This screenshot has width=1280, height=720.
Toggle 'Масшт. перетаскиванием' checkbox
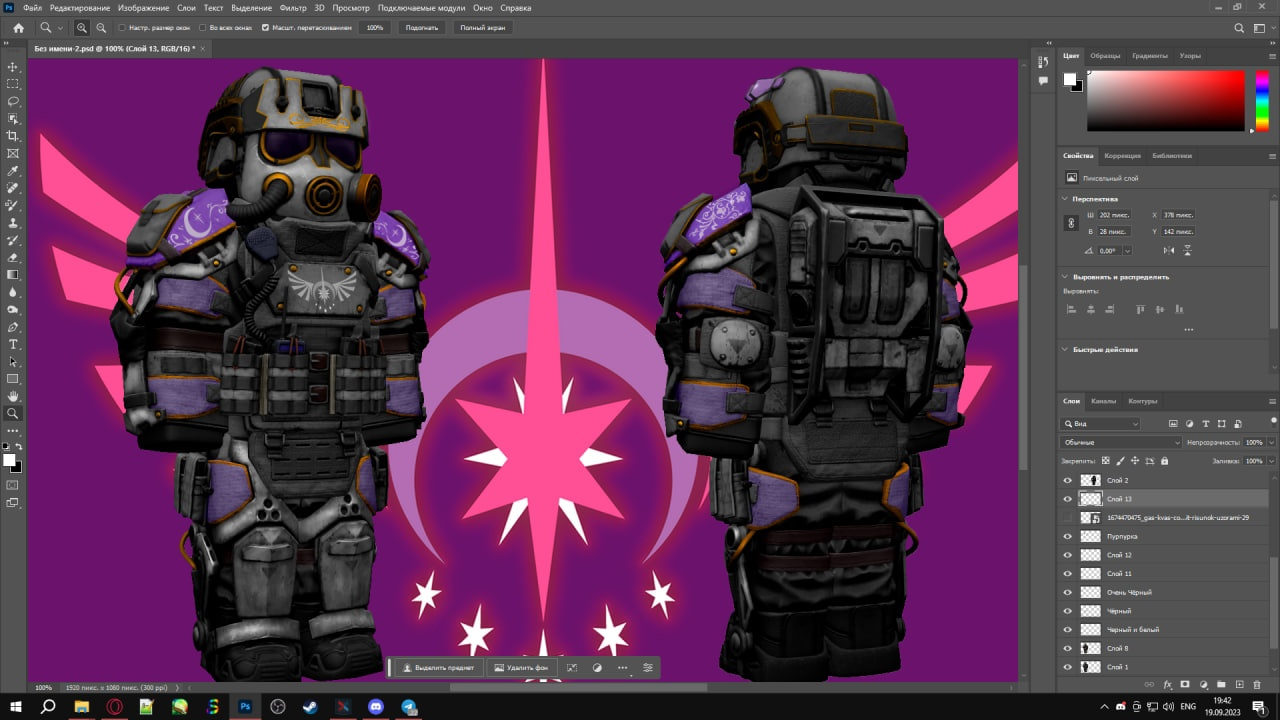click(x=265, y=28)
